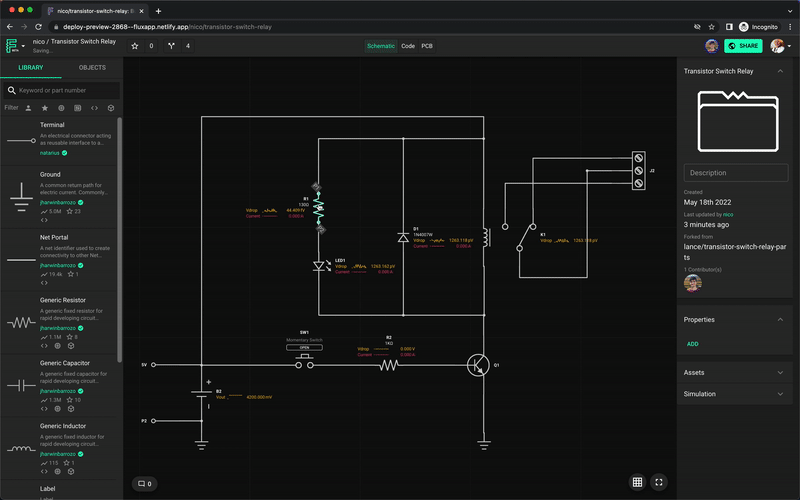This screenshot has height=500, width=800.
Task: Open the comments counter button
Action: click(x=145, y=484)
